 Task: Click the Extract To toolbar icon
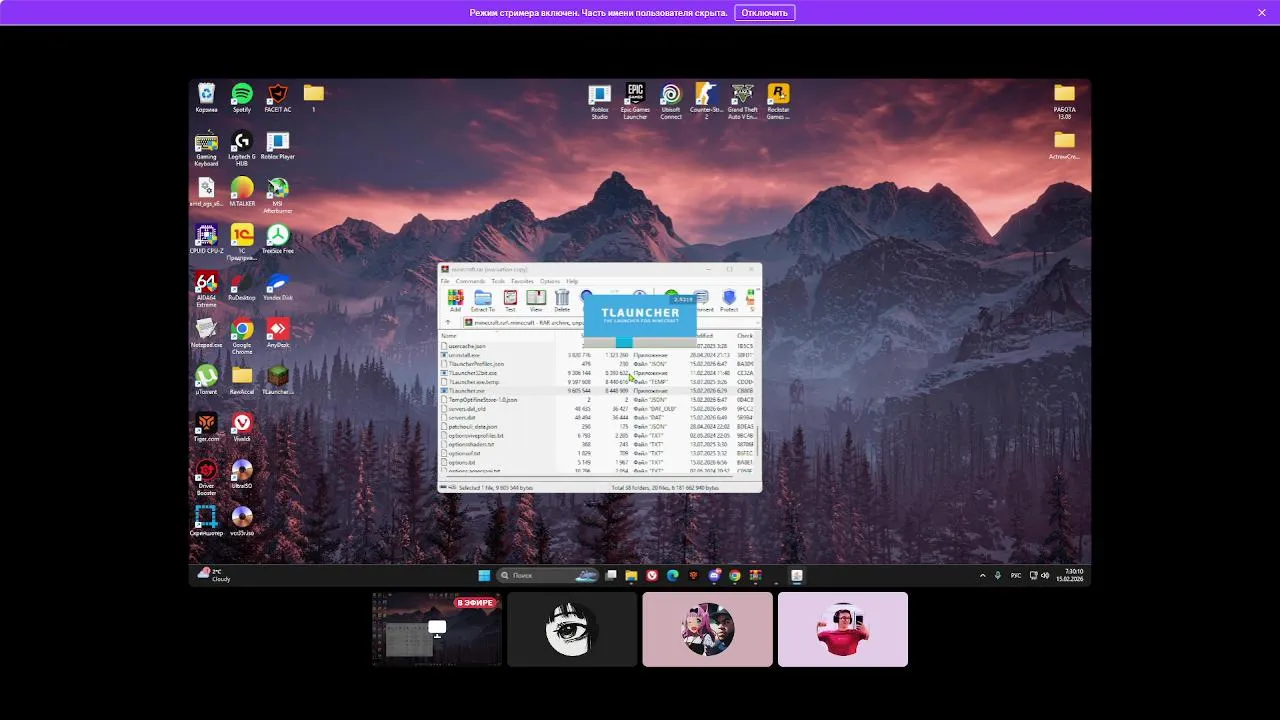pos(483,300)
